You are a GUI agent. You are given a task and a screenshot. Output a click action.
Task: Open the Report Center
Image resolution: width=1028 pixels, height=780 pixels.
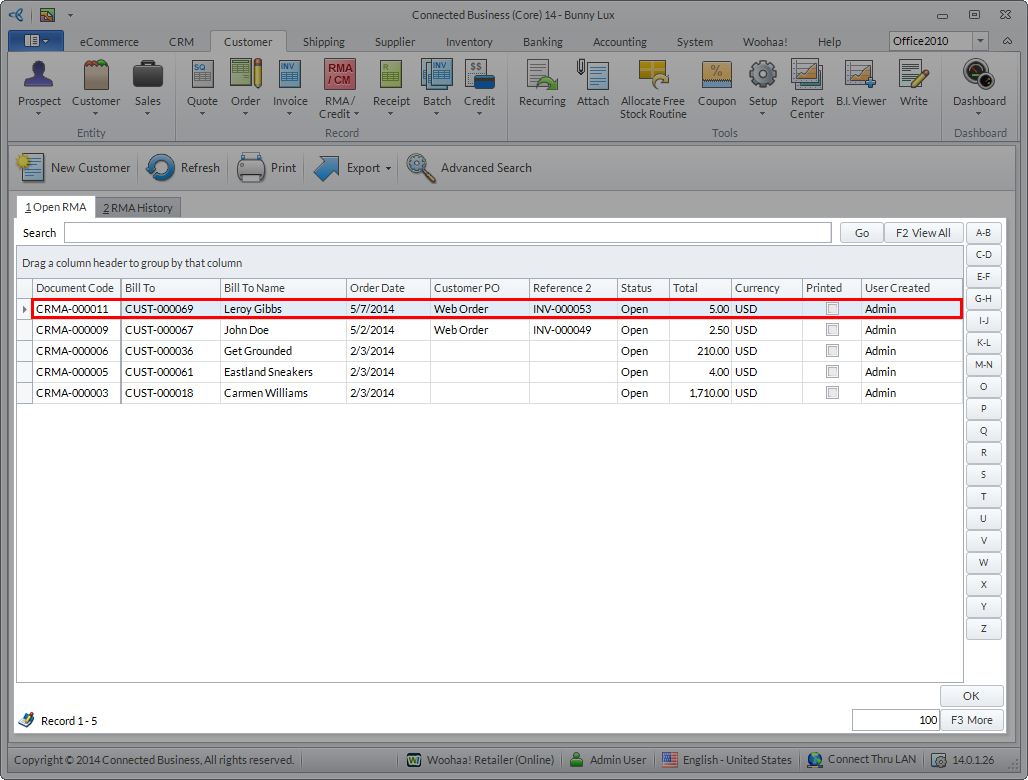click(x=807, y=77)
